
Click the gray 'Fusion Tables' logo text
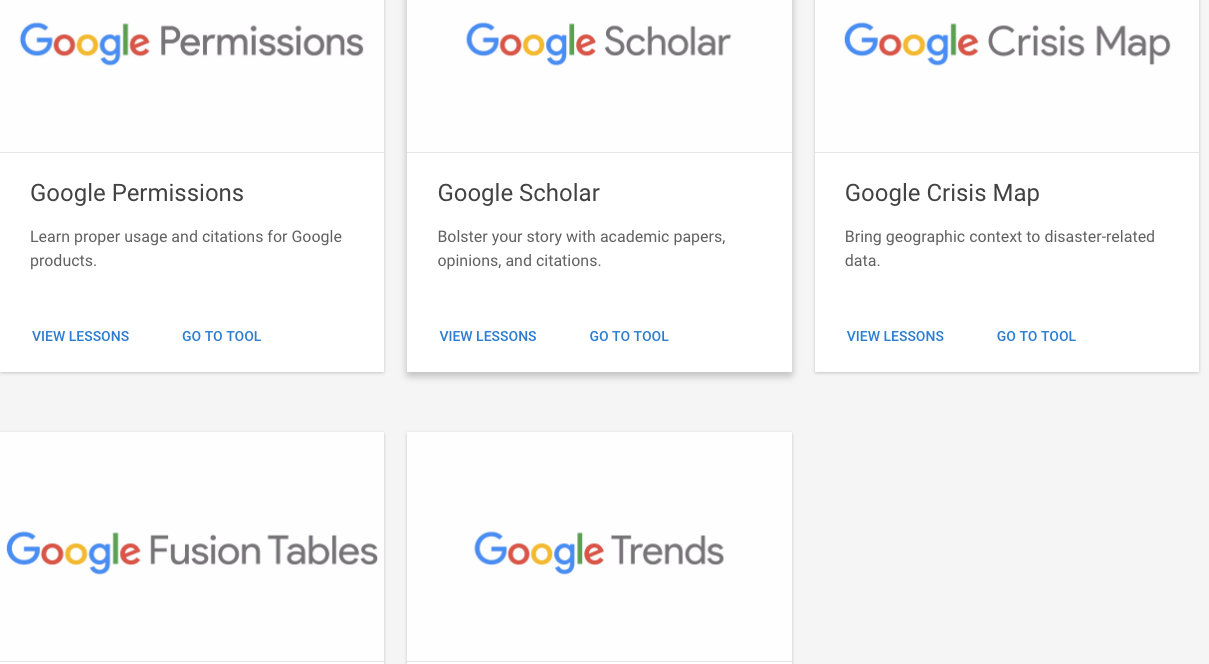point(263,551)
